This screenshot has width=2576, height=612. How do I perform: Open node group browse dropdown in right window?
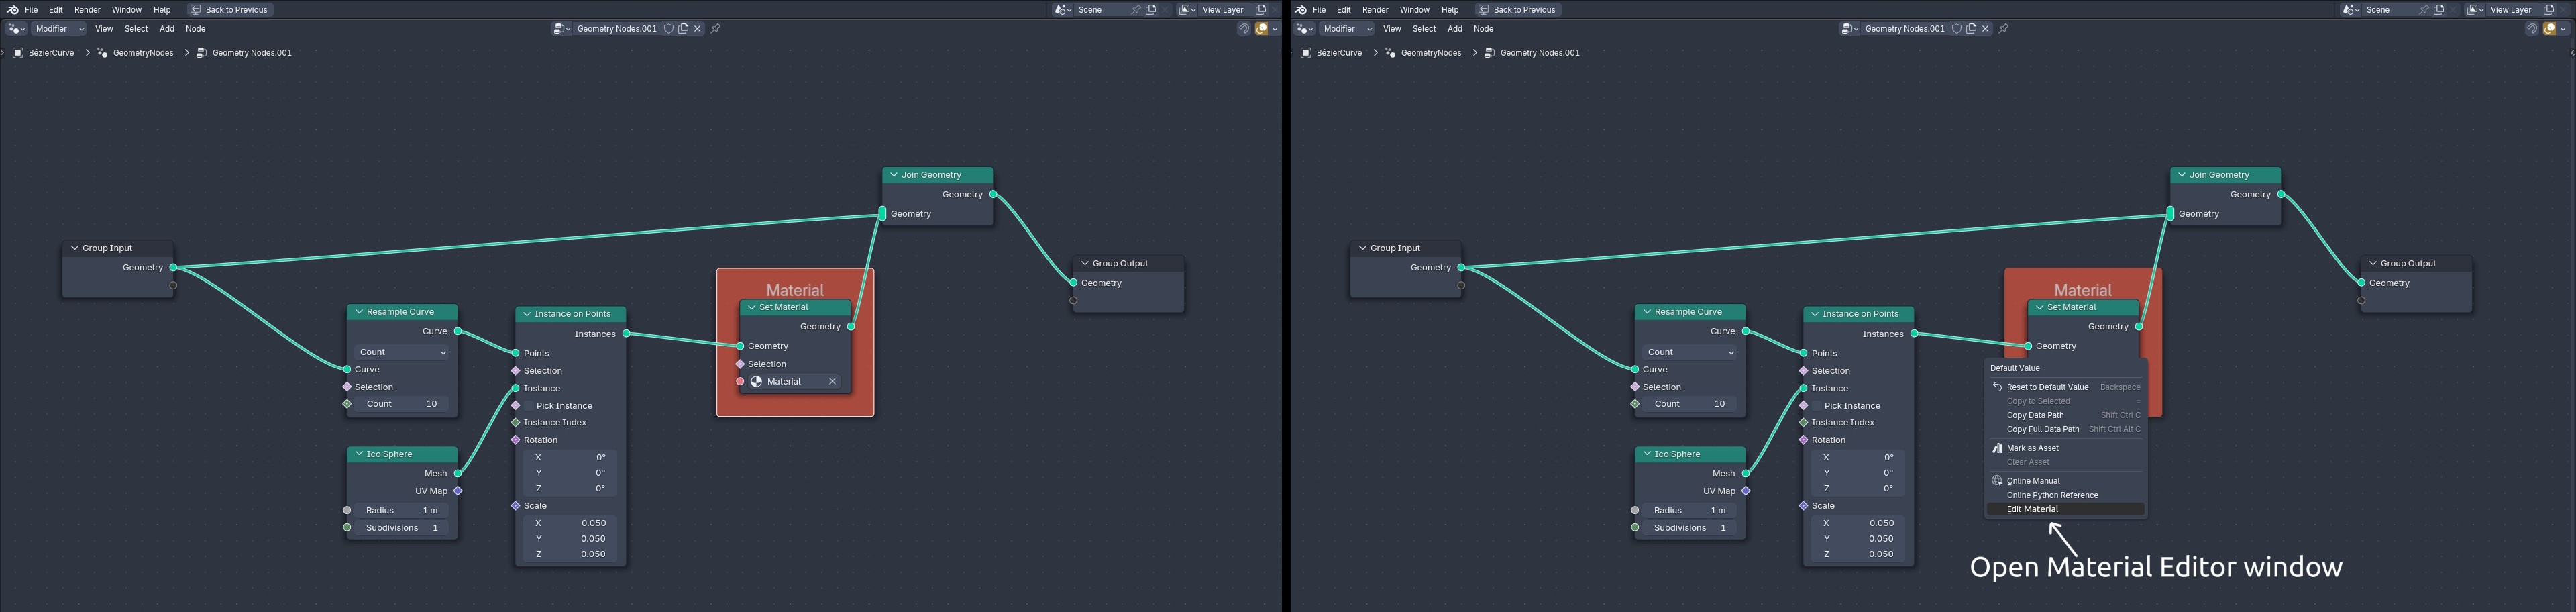(x=1850, y=29)
